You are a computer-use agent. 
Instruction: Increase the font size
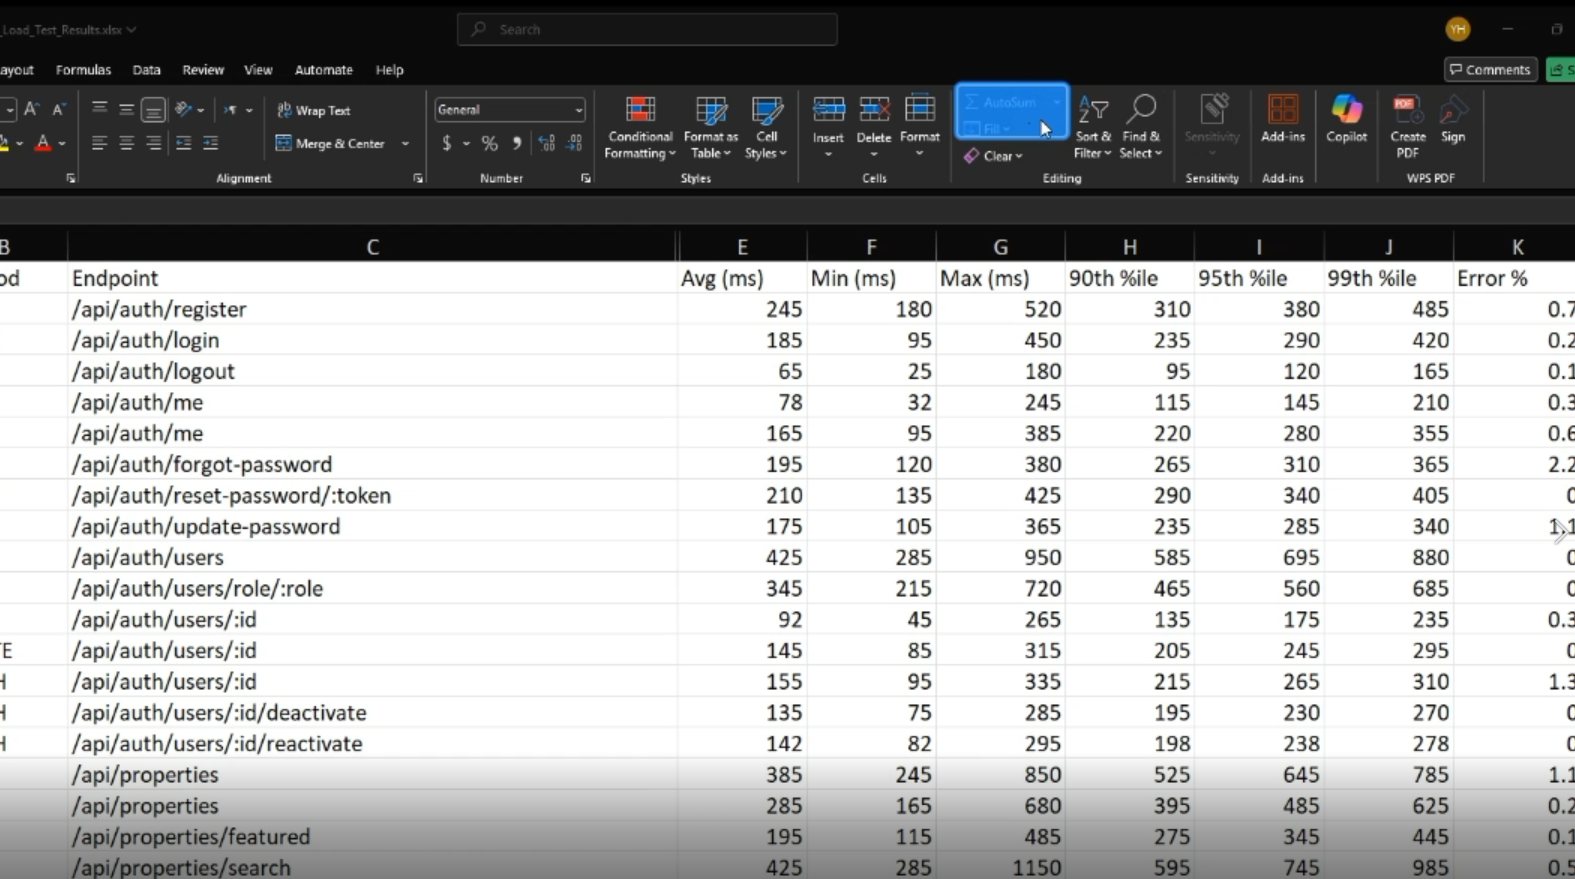coord(31,109)
